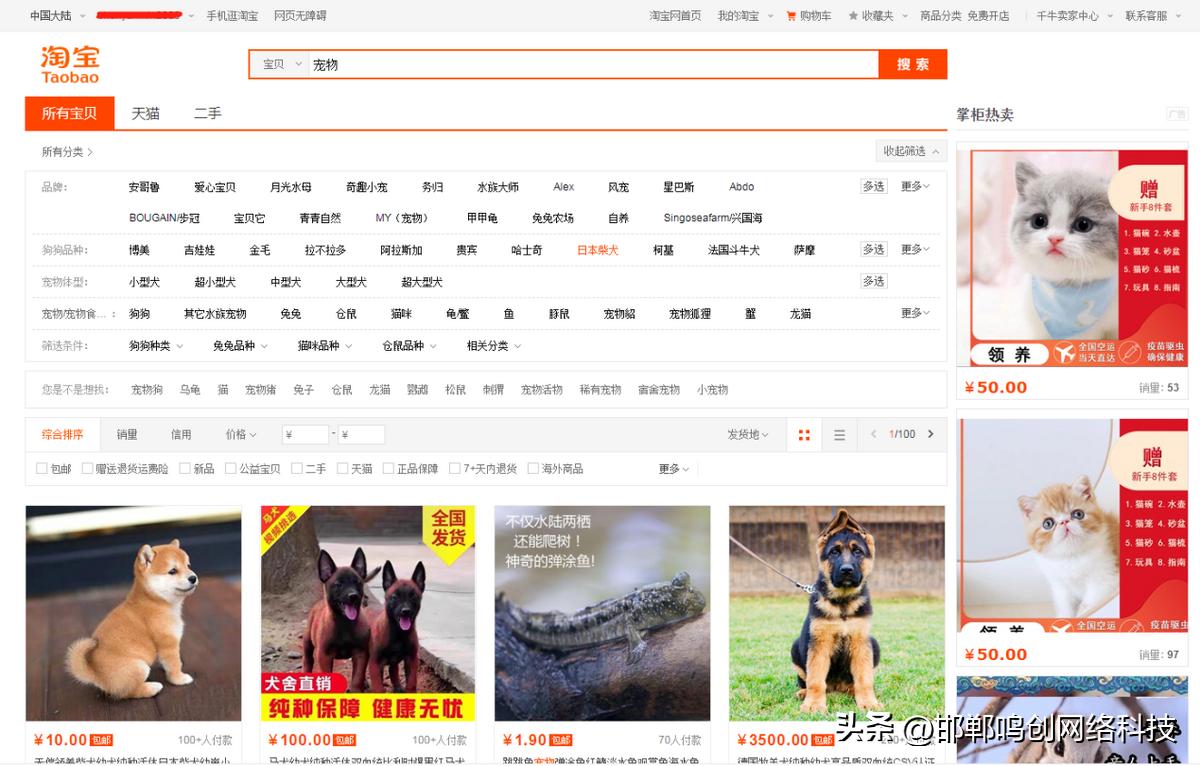
Task: Expand 更多 in the brand row
Action: 915,186
